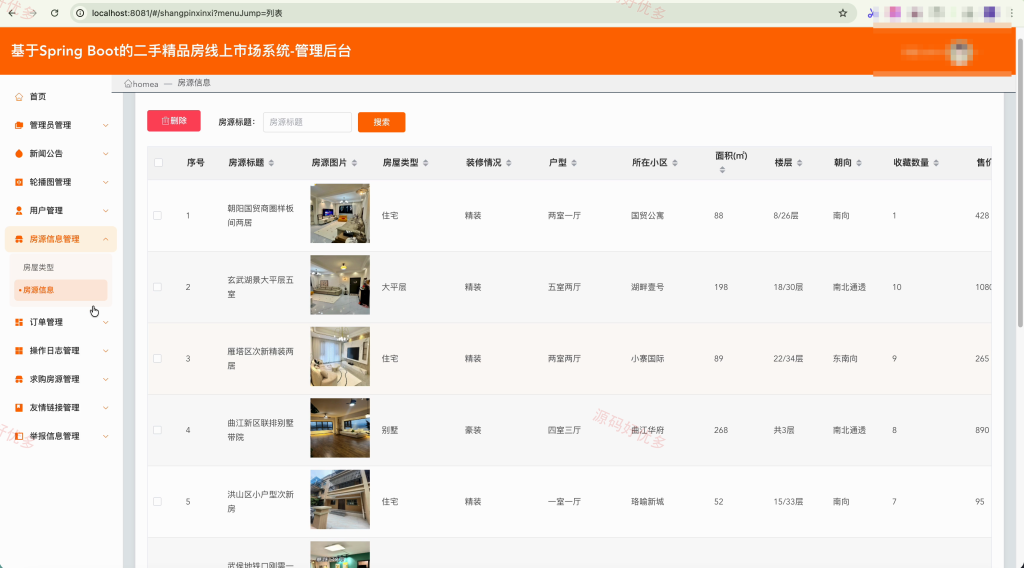
Task: Expand the 操作日志管理 menu chevron
Action: tap(105, 351)
